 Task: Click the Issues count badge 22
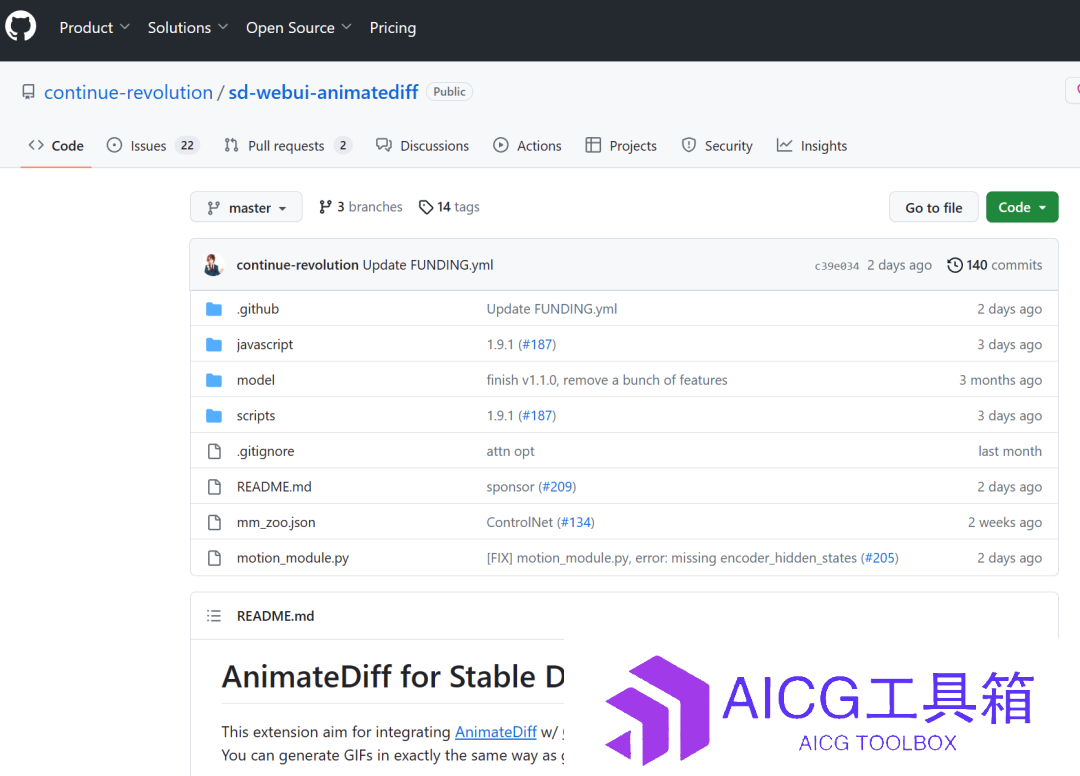coord(187,146)
